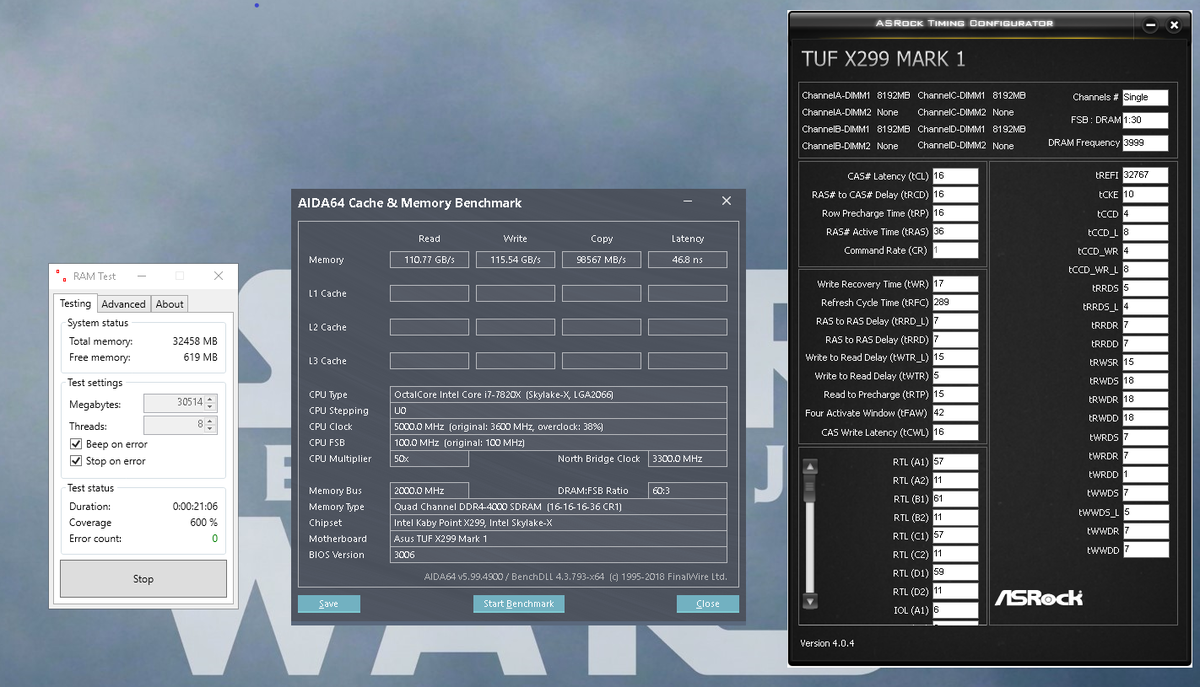Close the AIDA64 Cache & Memory Benchmark dialog
This screenshot has width=1200, height=687.
pyautogui.click(x=727, y=201)
